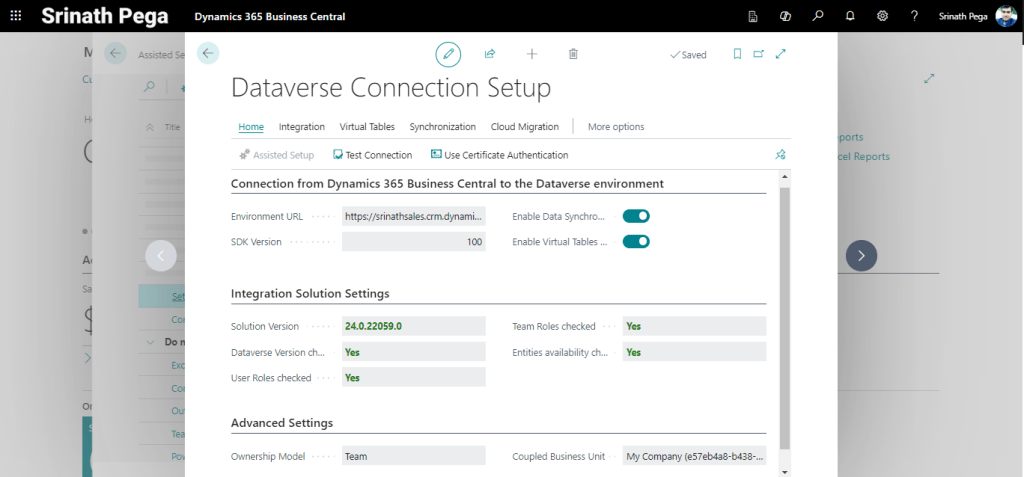Screen dimensions: 1024x477
Task: Click the Edit pencil icon
Action: [x=448, y=54]
